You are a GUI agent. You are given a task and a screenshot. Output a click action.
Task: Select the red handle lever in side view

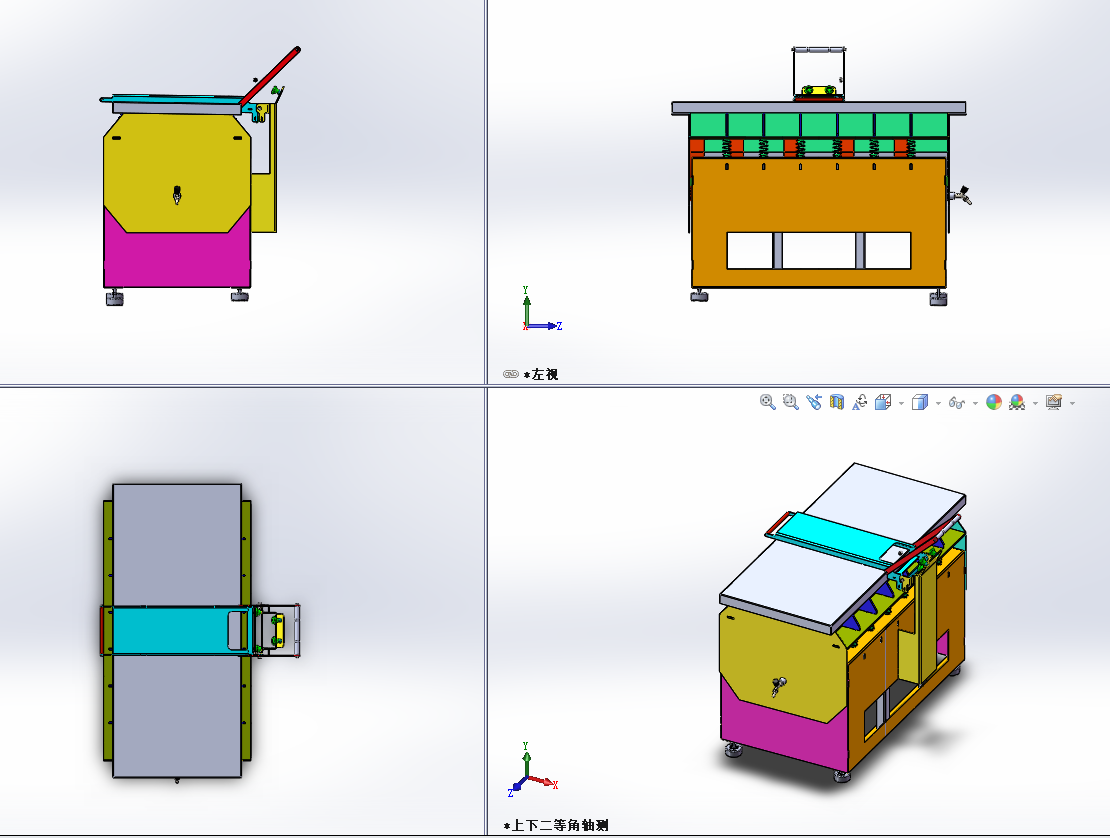[x=271, y=76]
